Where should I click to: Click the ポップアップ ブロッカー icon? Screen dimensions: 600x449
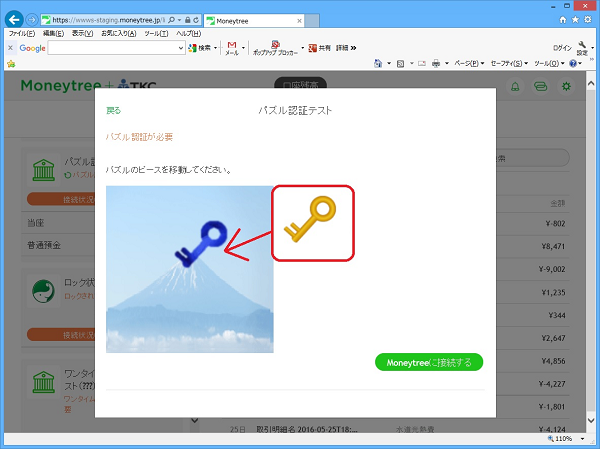[x=276, y=48]
